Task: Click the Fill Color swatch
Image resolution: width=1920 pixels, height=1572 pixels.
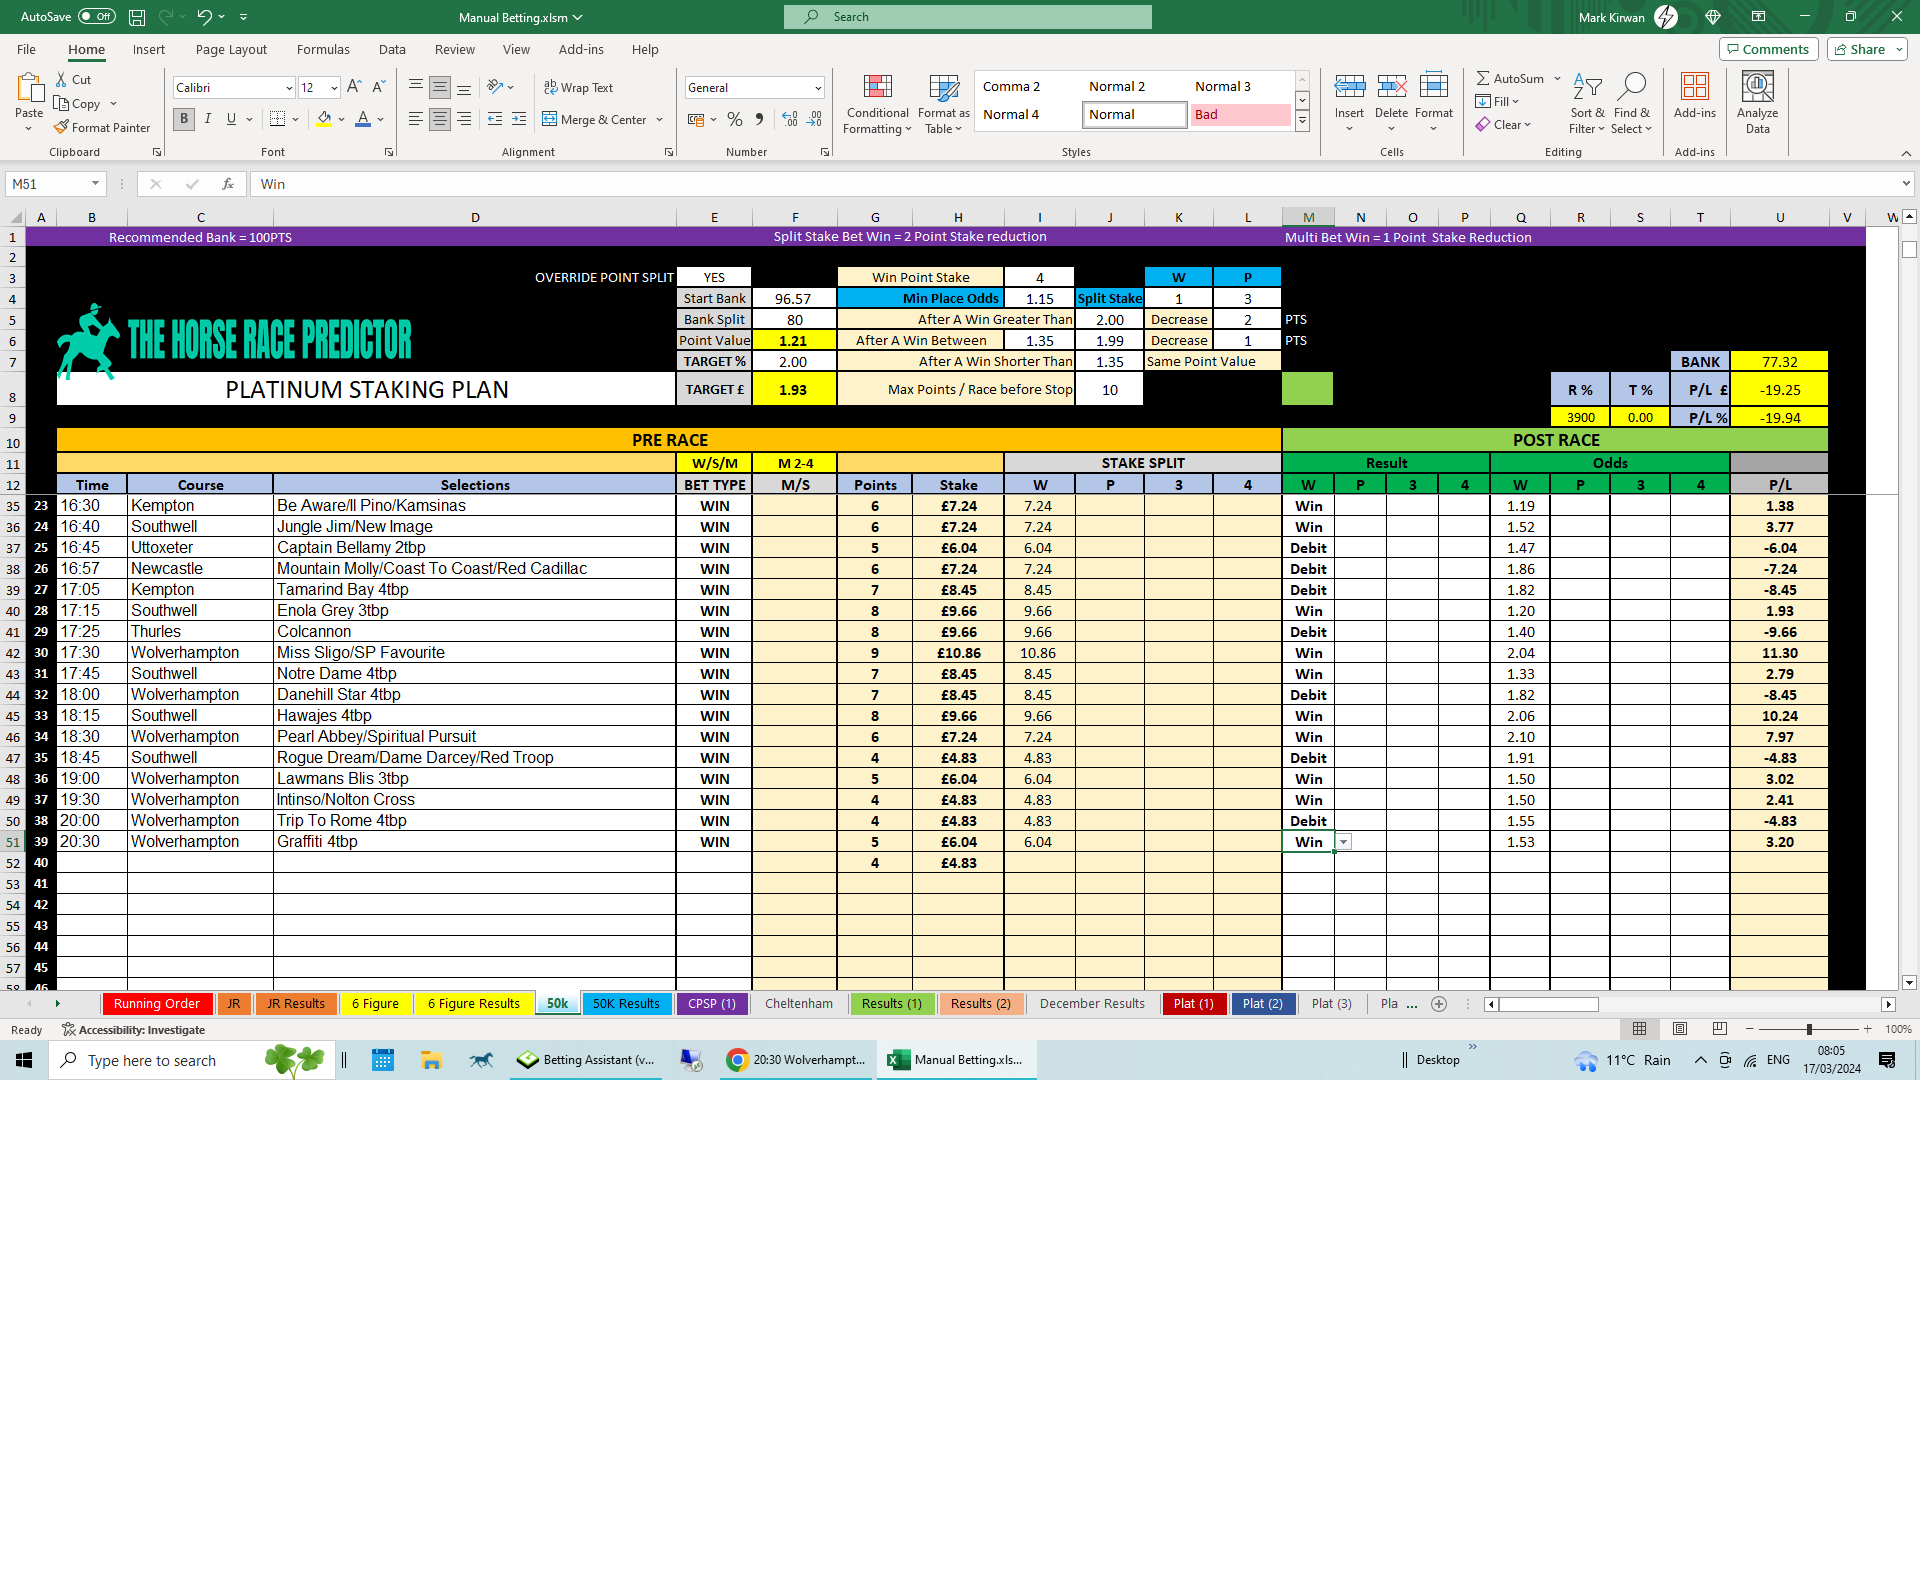Action: [324, 119]
